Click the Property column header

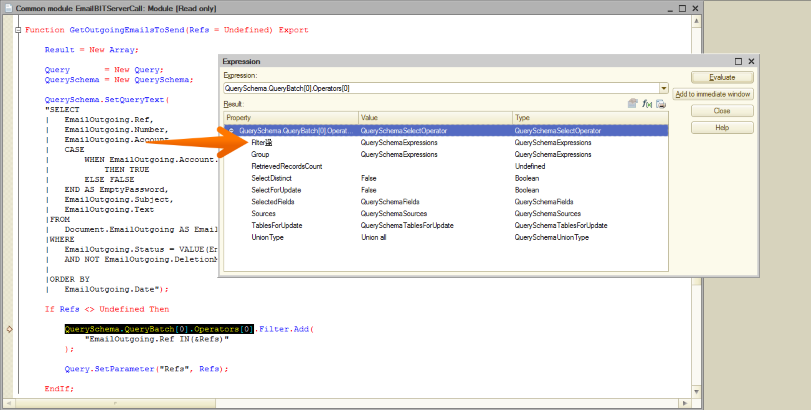pyautogui.click(x=291, y=118)
